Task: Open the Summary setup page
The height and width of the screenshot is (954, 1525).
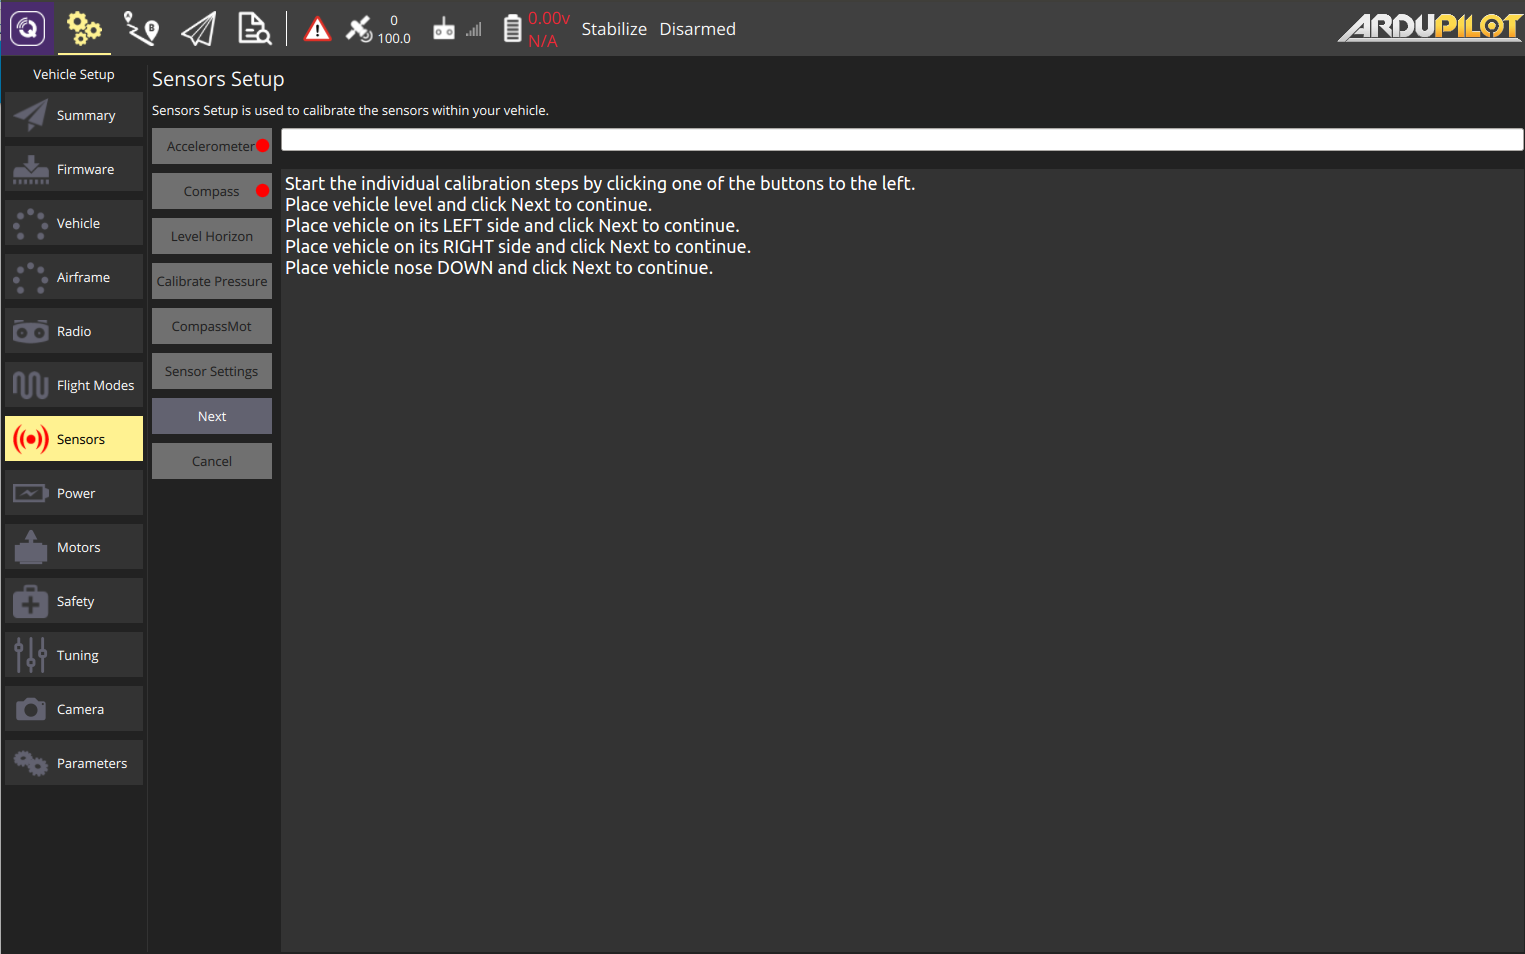Action: click(74, 115)
